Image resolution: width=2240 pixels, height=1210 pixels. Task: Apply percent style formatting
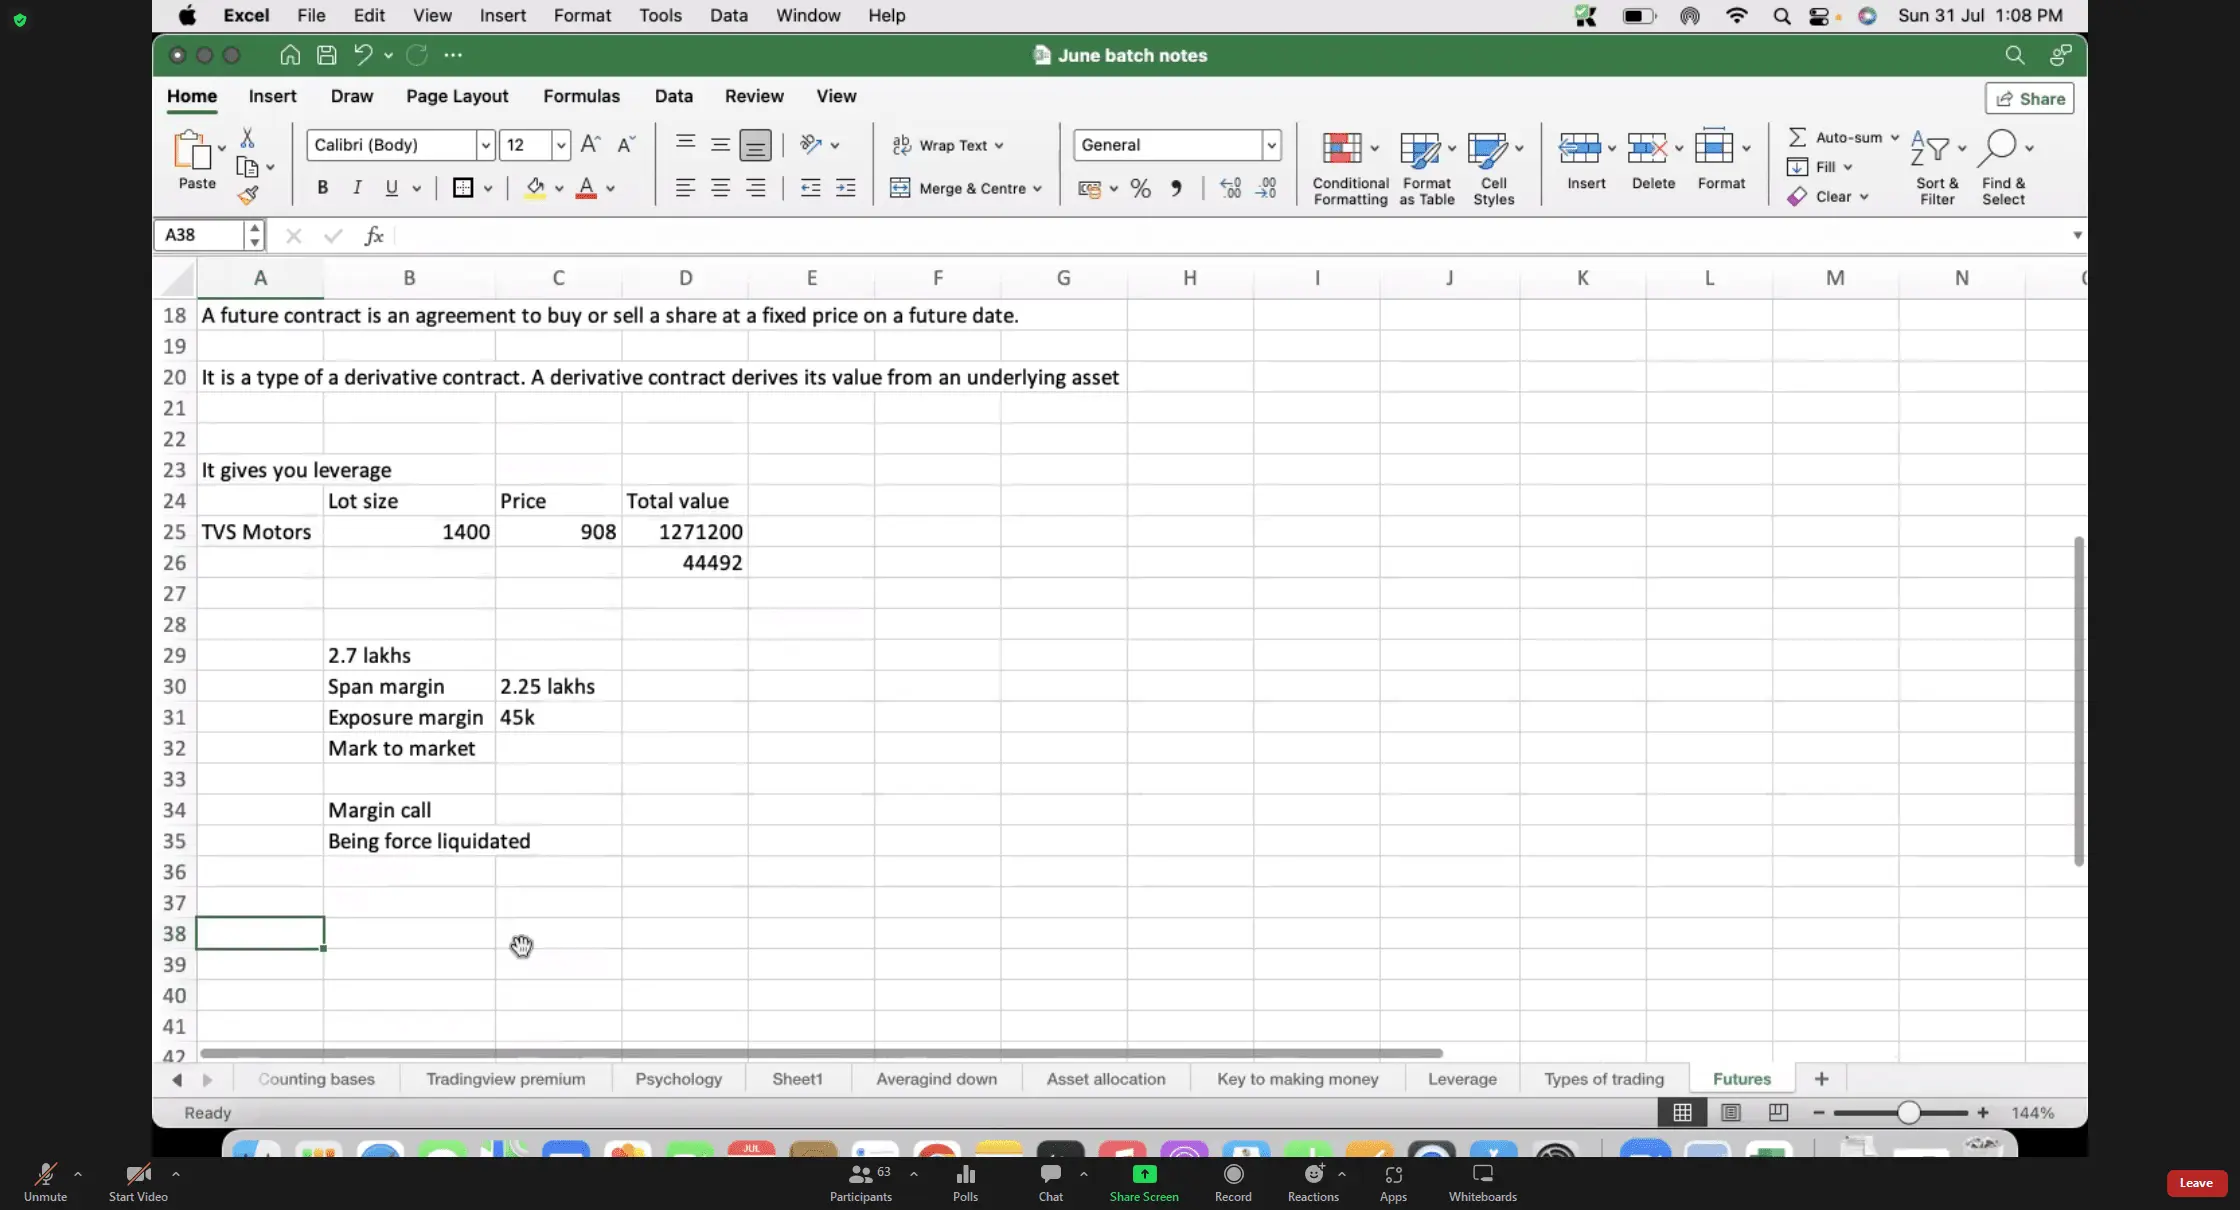pyautogui.click(x=1140, y=188)
